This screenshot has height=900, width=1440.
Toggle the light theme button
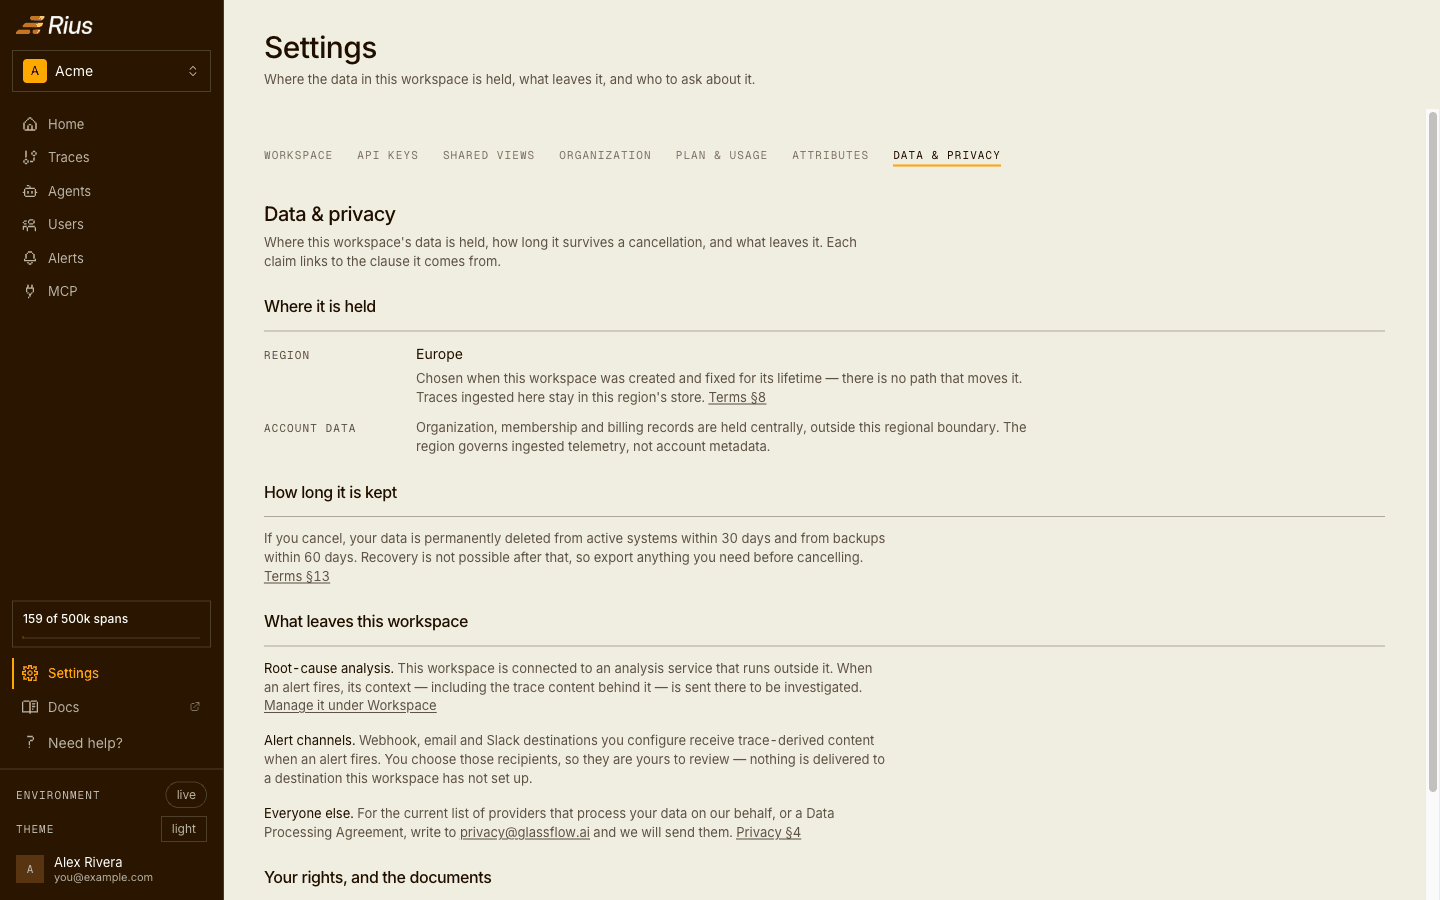(x=184, y=829)
